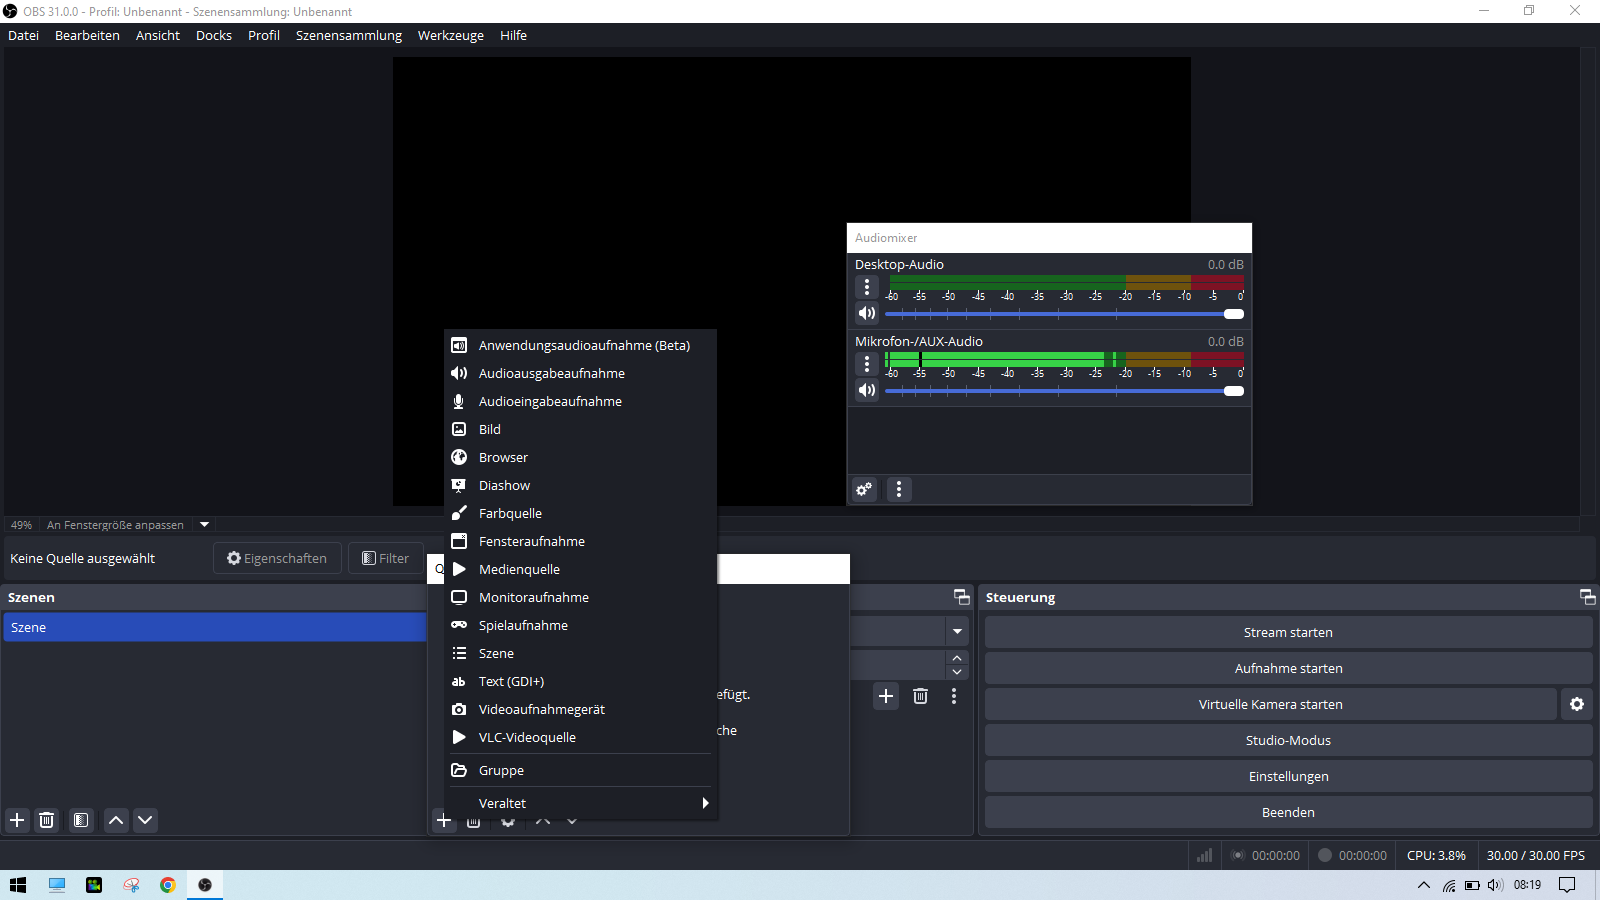The height and width of the screenshot is (900, 1600).
Task: Select Diashow from the source menu
Action: pyautogui.click(x=580, y=485)
